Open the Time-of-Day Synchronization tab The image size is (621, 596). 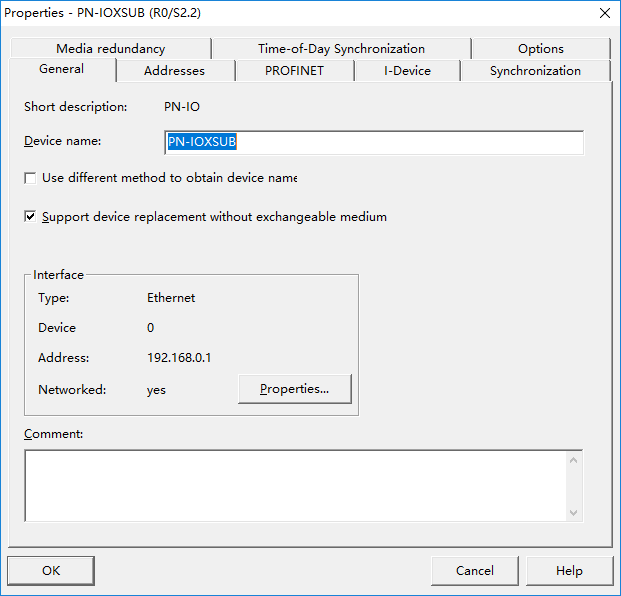coord(341,49)
